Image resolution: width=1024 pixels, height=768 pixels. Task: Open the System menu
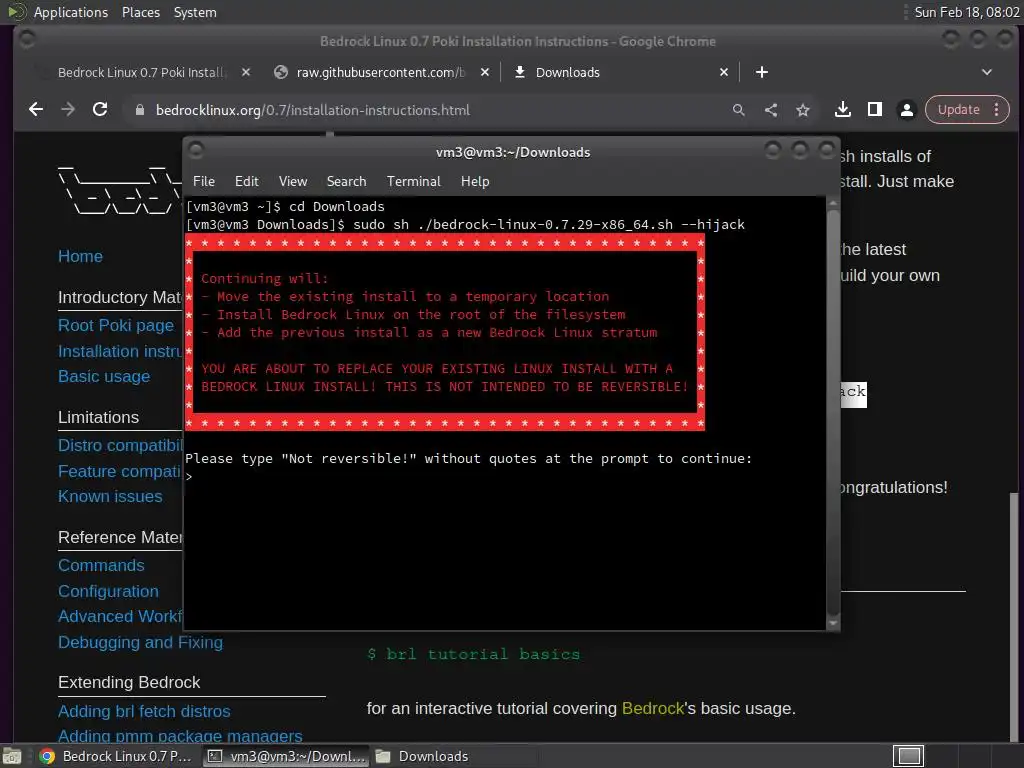tap(195, 12)
